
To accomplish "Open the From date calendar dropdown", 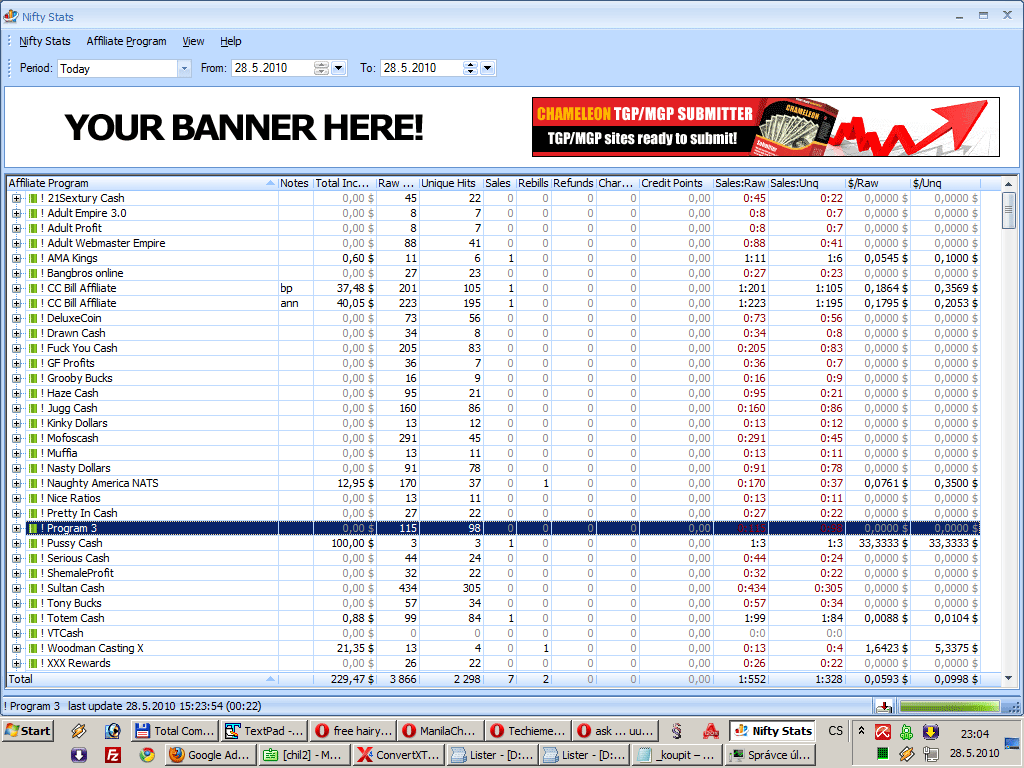I will tap(338, 68).
